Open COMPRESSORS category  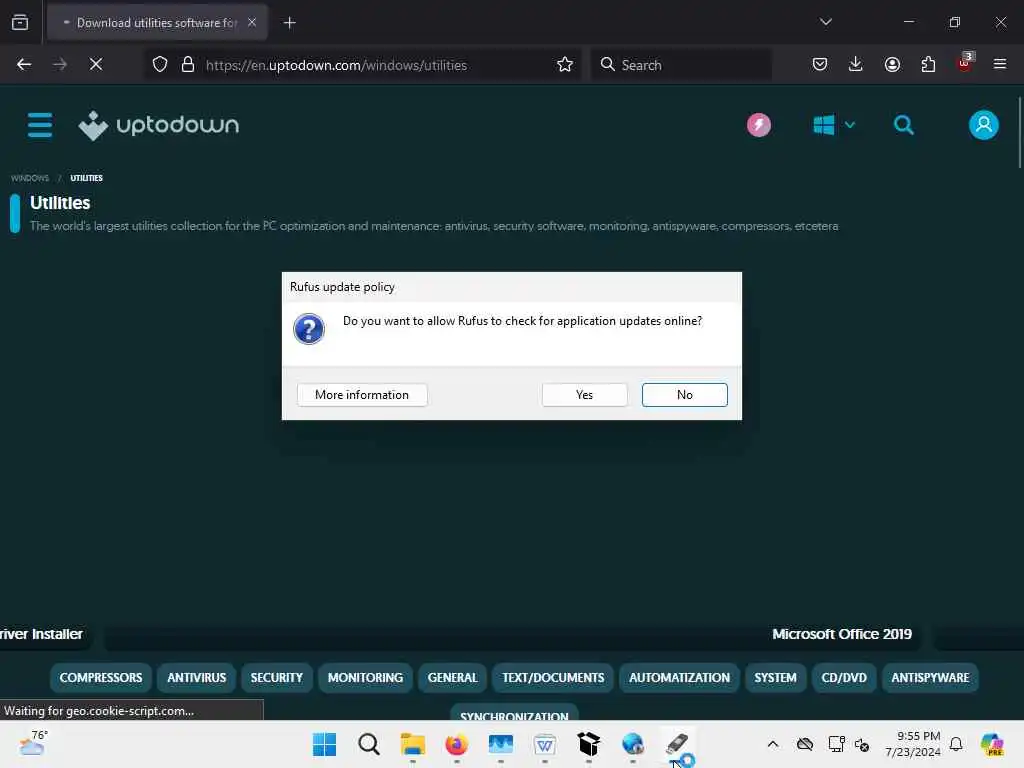pyautogui.click(x=101, y=678)
